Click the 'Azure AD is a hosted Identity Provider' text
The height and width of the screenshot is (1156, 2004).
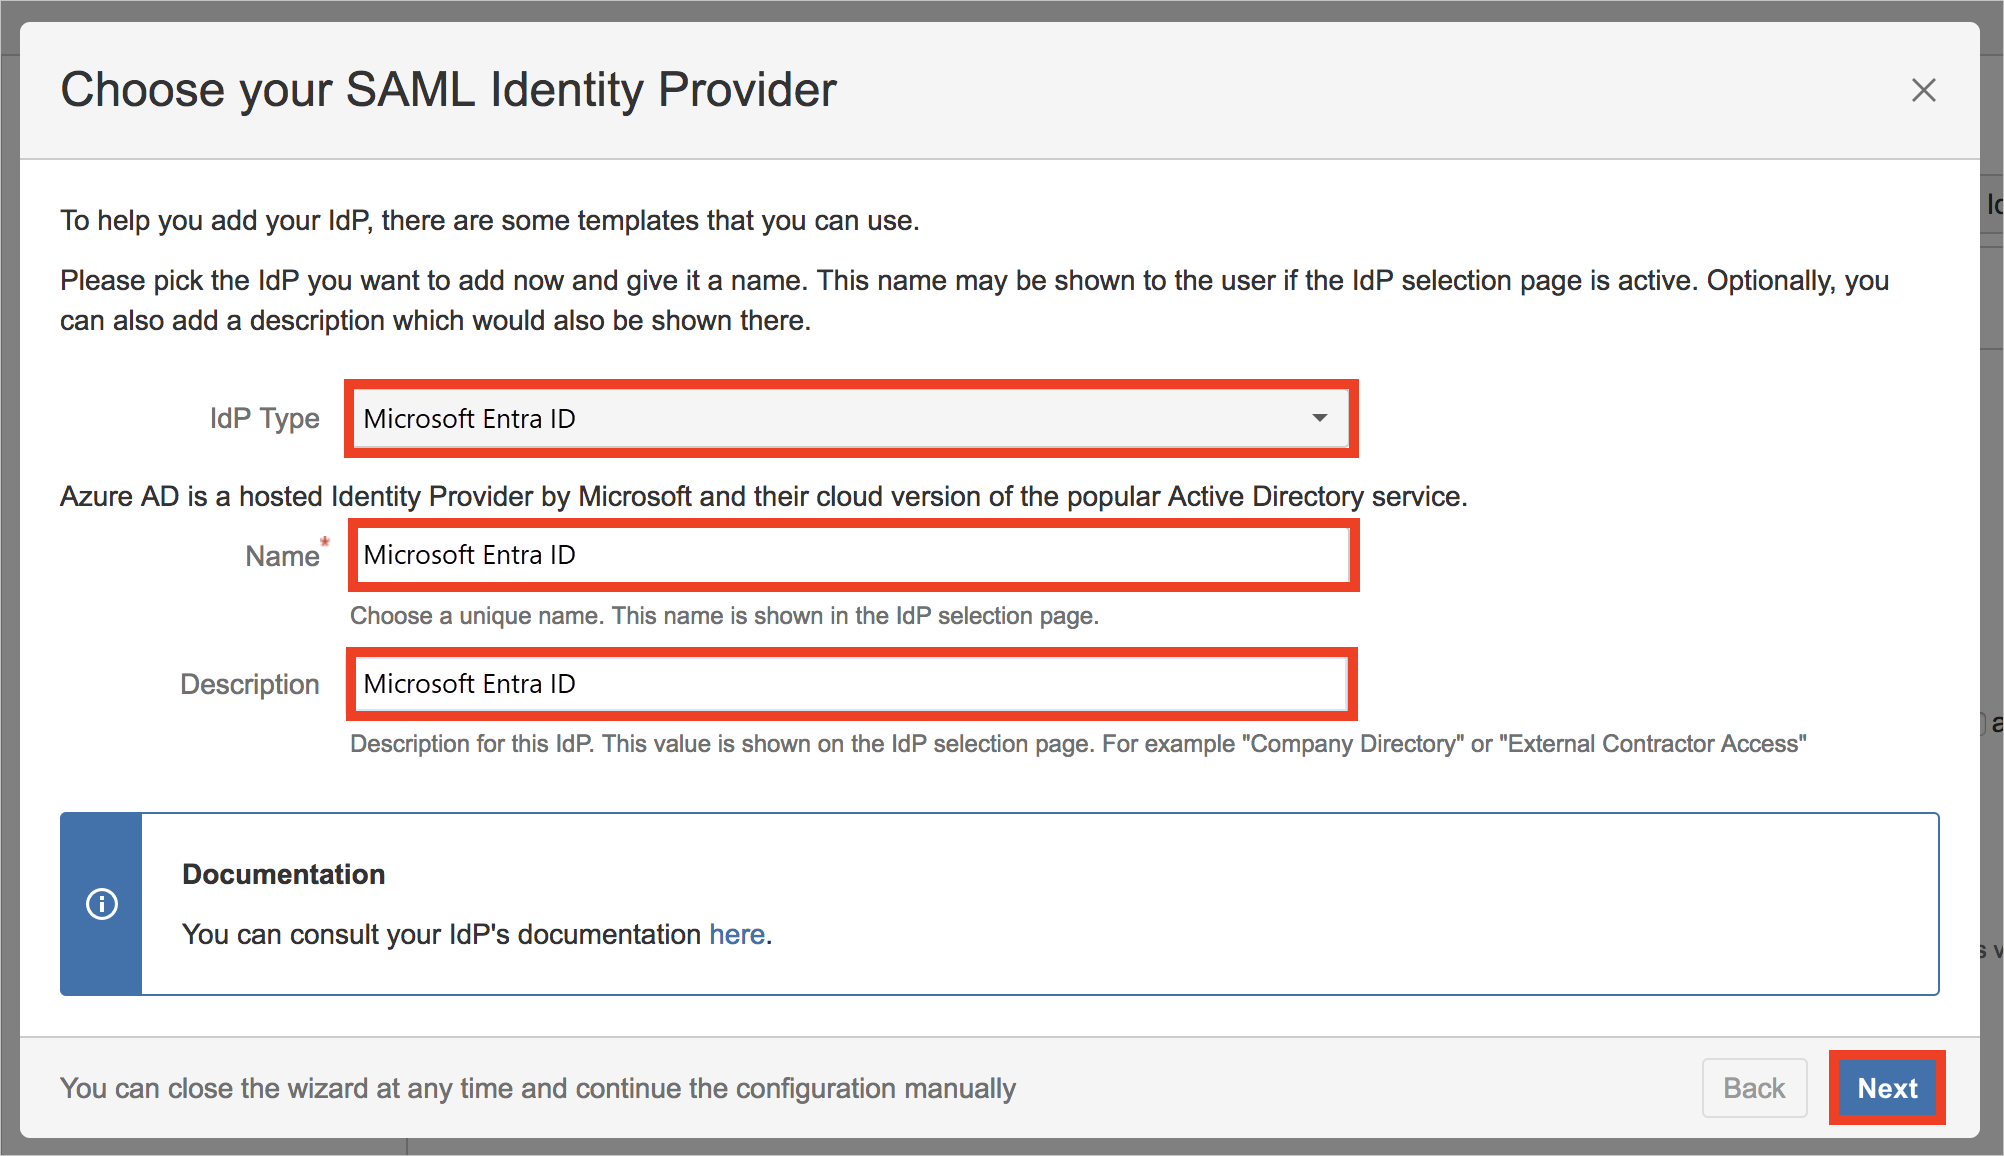click(763, 496)
